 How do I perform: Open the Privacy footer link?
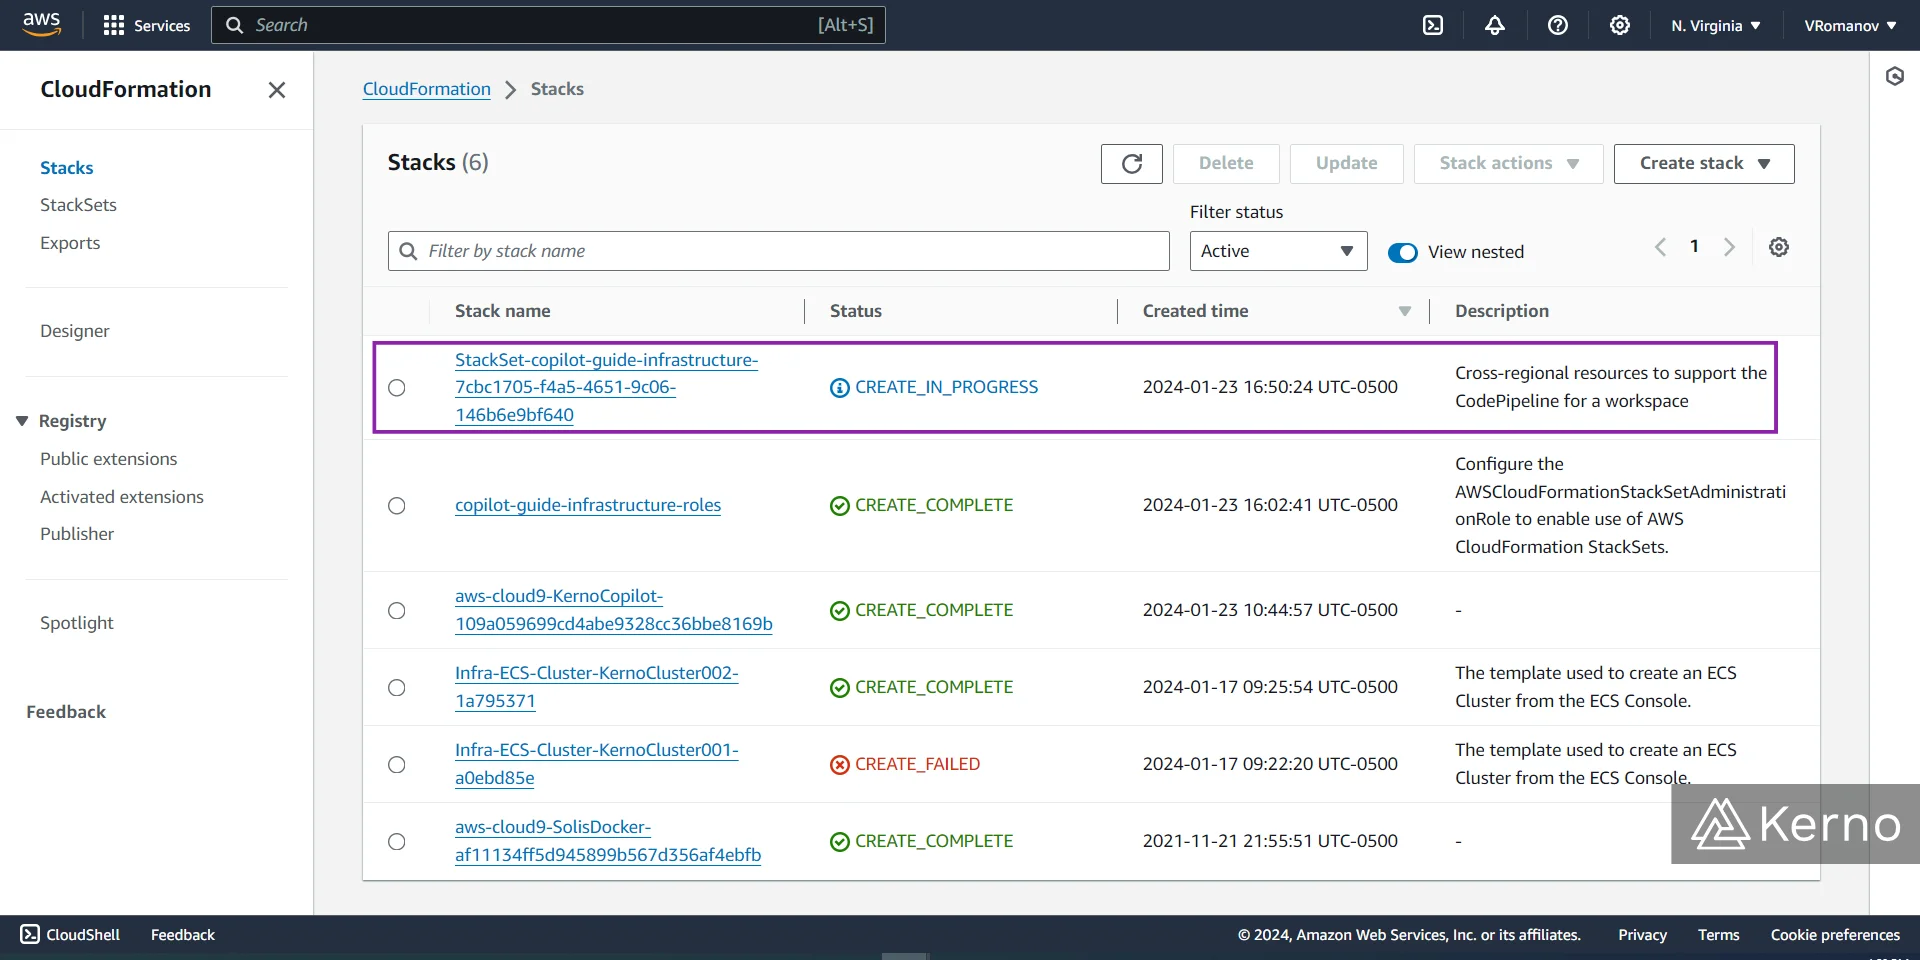[1642, 935]
